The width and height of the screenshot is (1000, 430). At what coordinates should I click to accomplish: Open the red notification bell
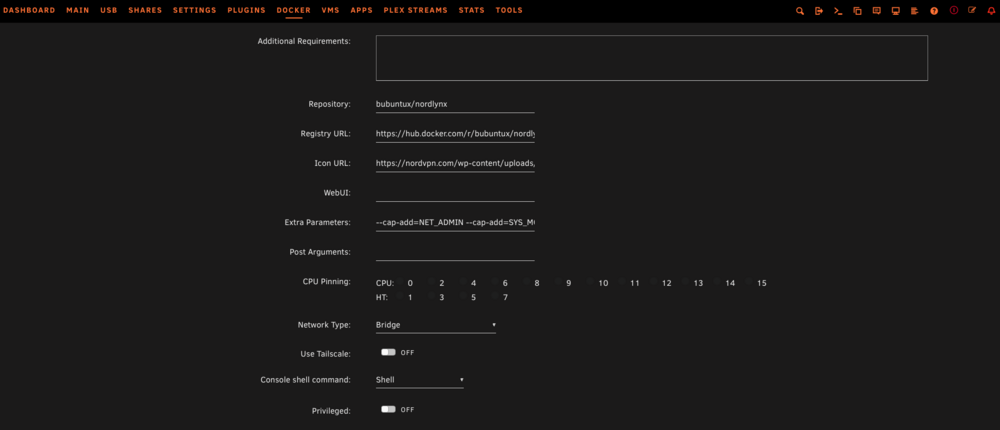(991, 10)
